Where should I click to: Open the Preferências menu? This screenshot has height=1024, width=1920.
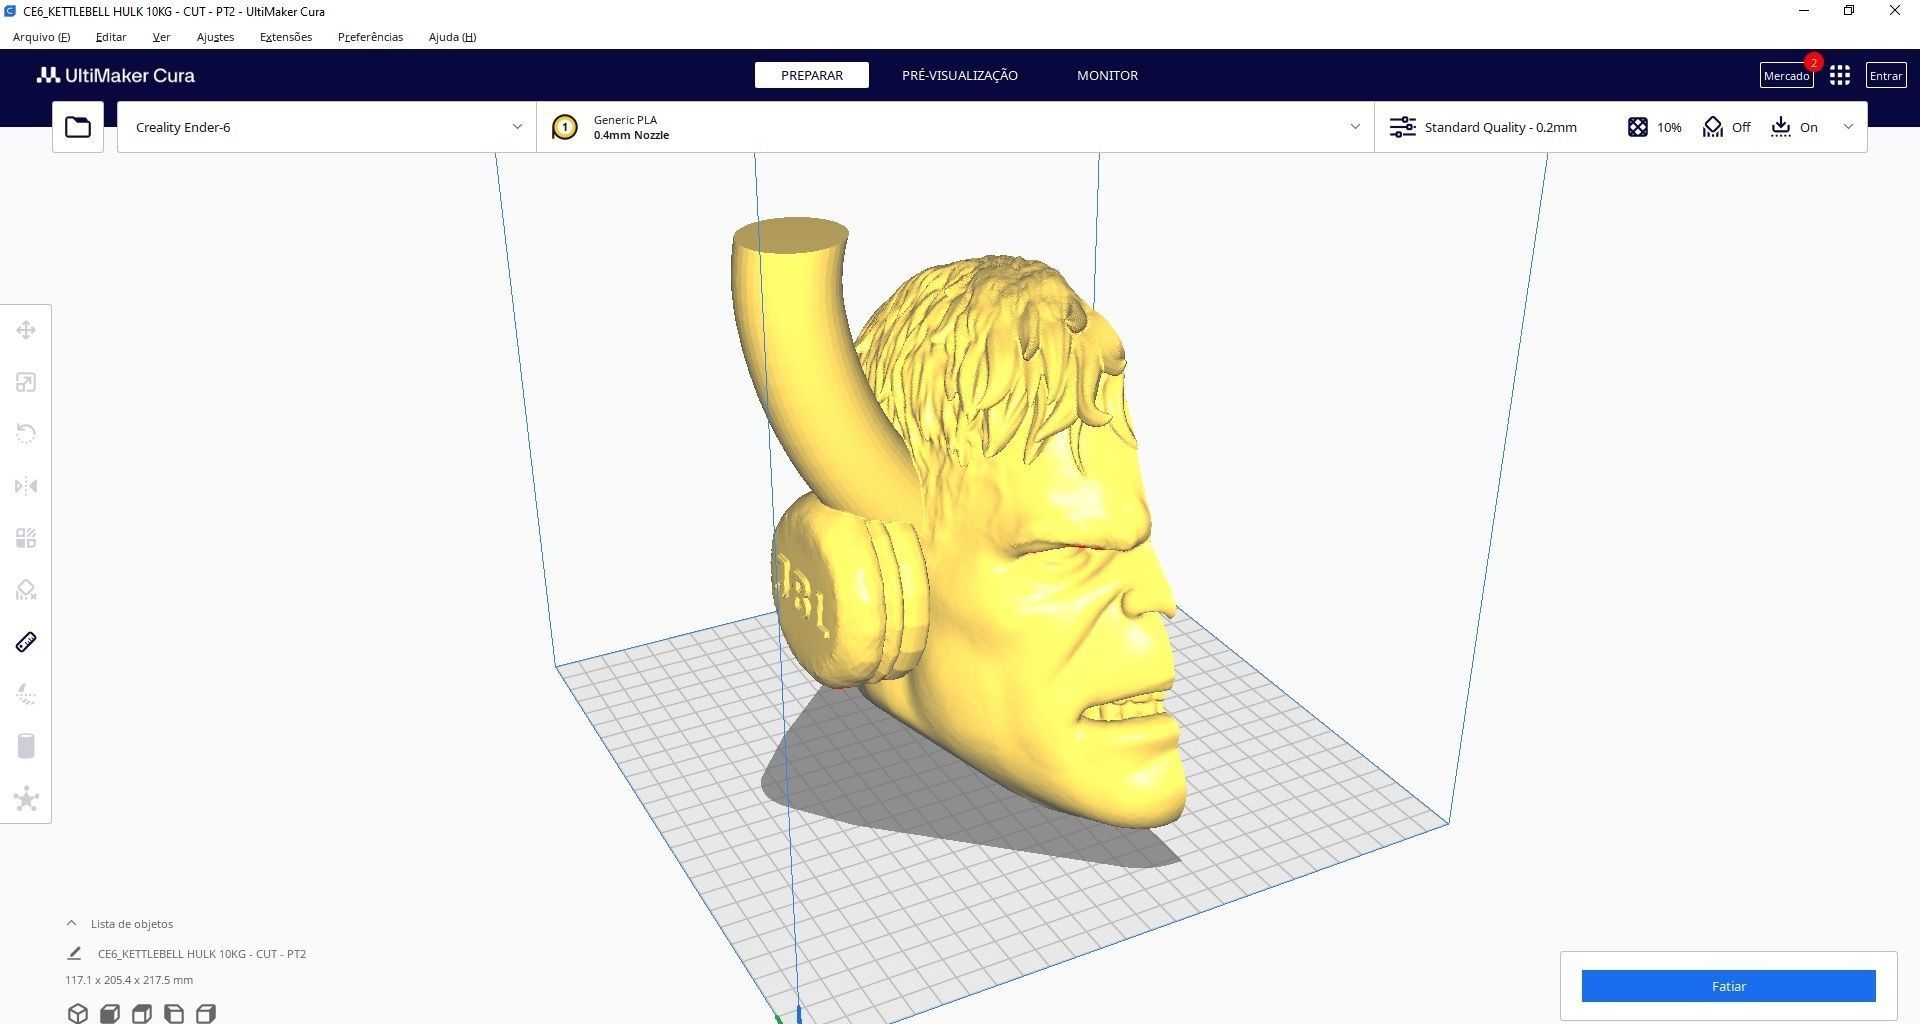[370, 37]
